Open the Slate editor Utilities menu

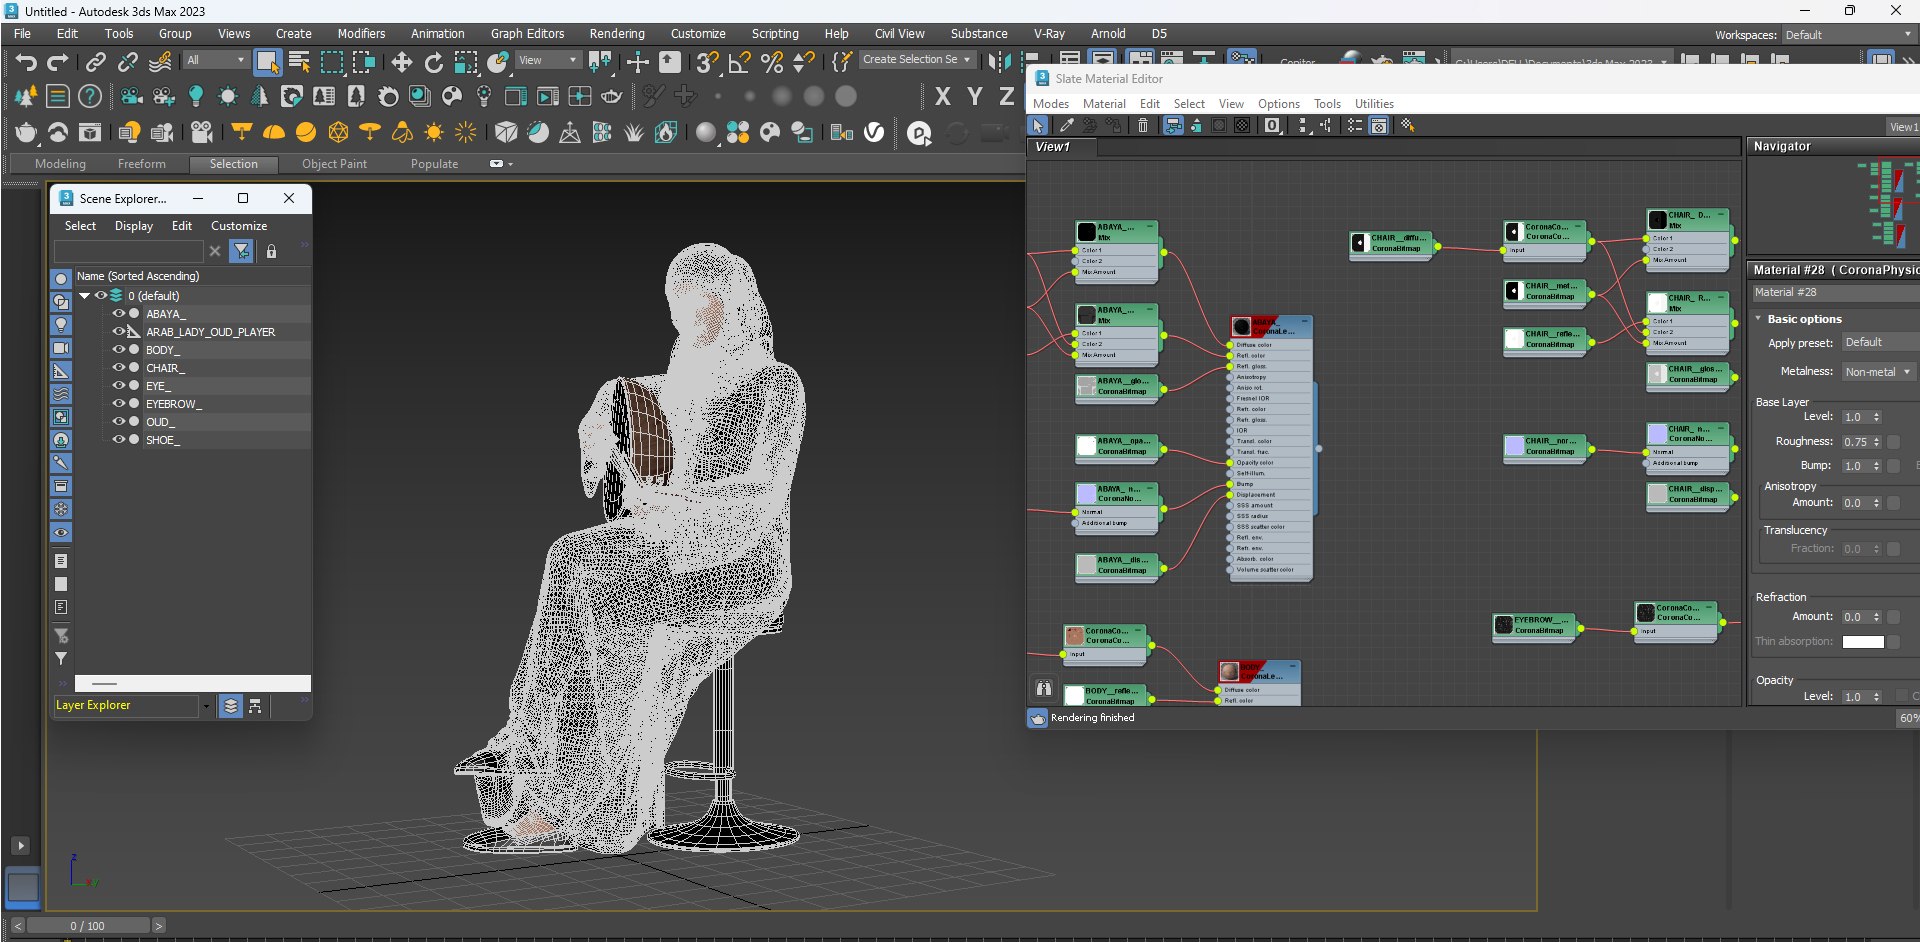[1374, 103]
